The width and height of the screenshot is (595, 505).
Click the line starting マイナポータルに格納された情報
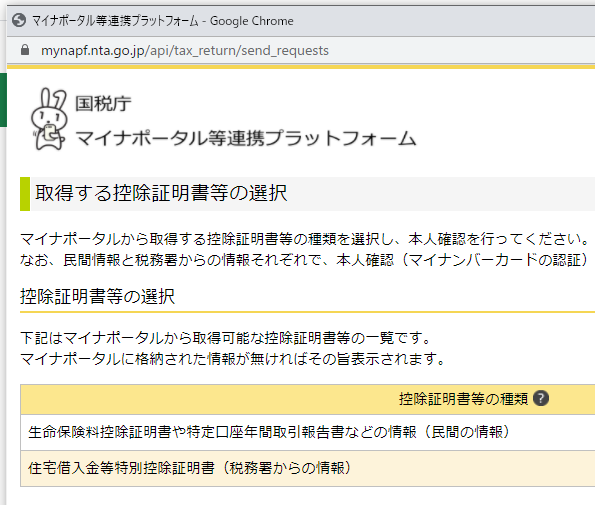(233, 359)
